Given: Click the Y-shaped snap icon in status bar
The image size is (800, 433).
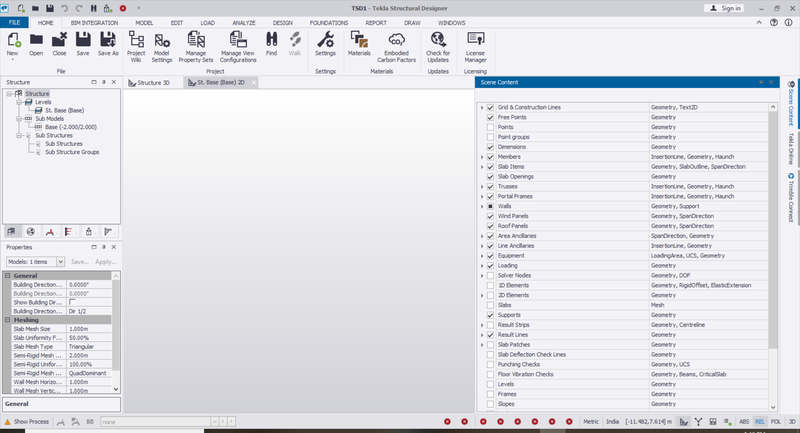Looking at the screenshot, I should (x=698, y=422).
